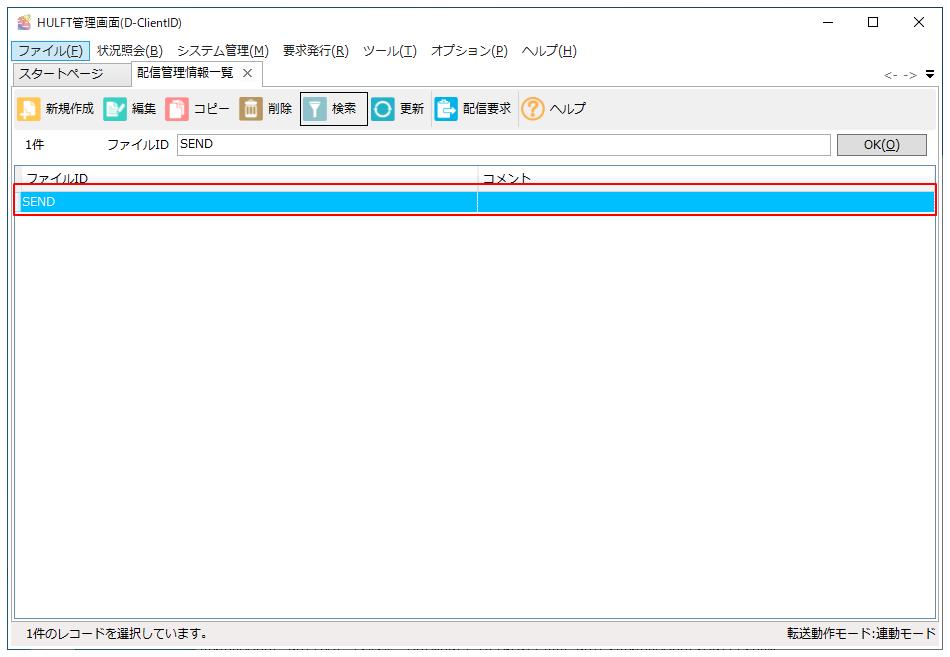
Task: Open ヘルプ via the question mark icon
Action: click(x=533, y=109)
